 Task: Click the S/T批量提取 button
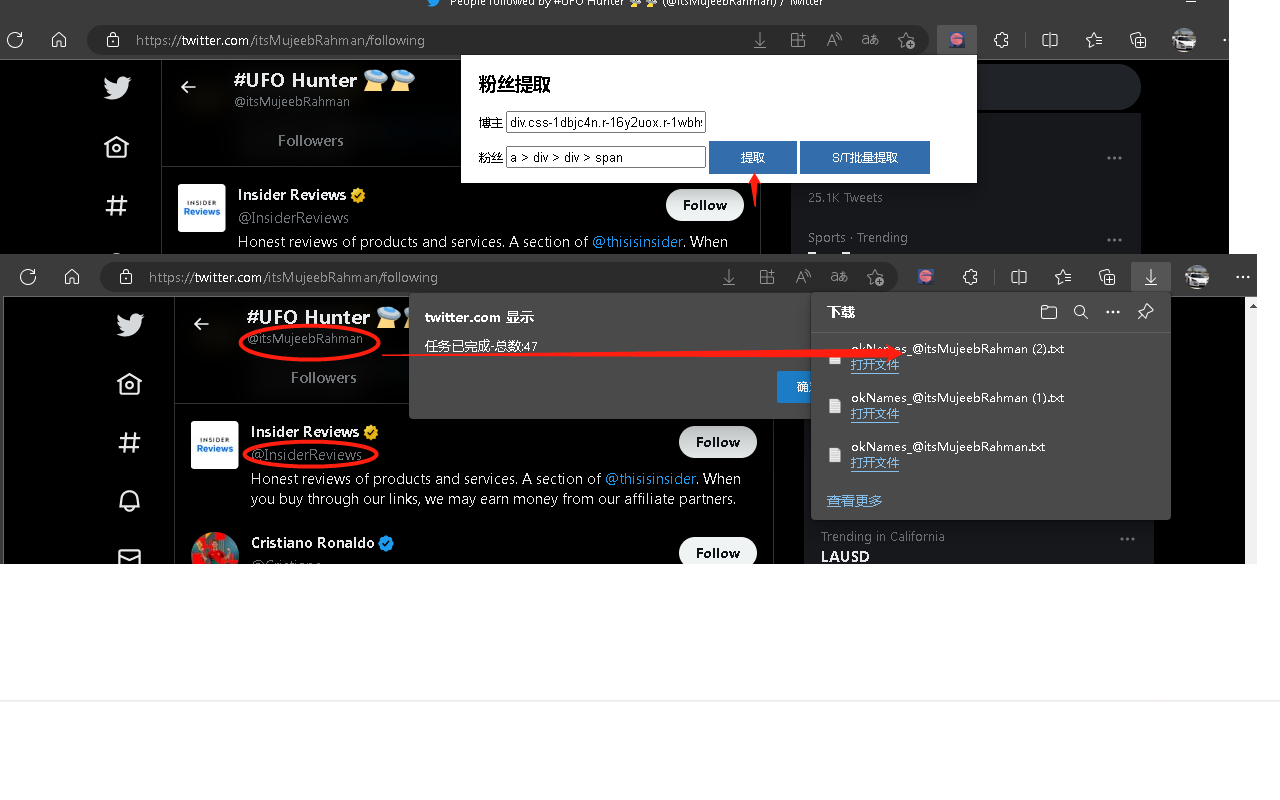865,158
